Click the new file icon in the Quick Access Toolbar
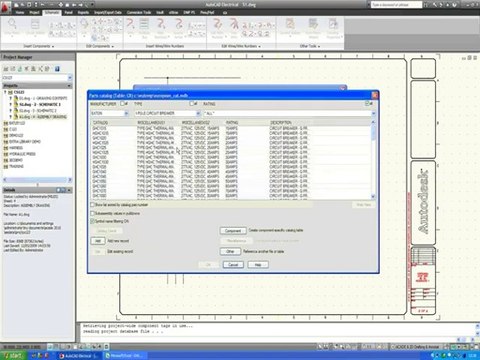This screenshot has width=480, height=360. [16, 5]
